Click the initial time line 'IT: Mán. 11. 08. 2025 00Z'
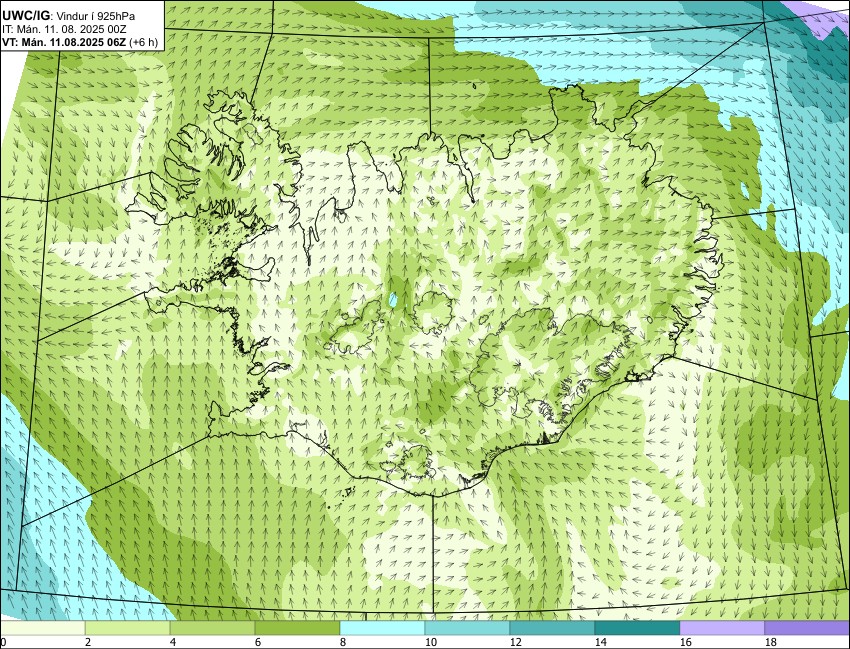This screenshot has height=649, width=850. coord(64,30)
